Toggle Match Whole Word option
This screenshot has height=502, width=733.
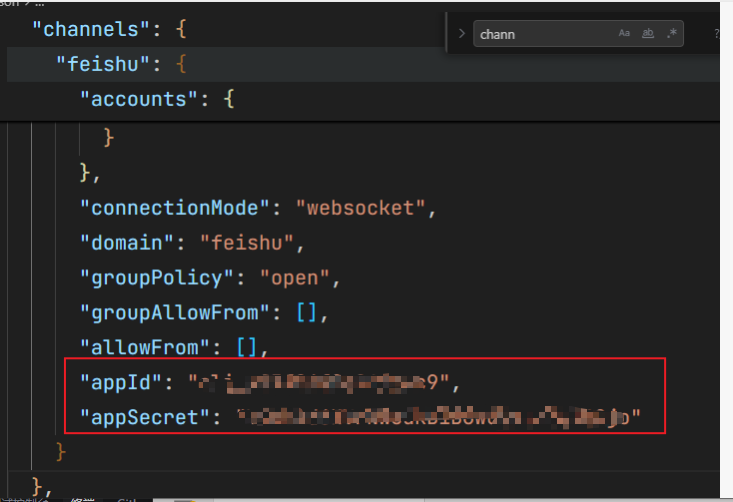pos(648,33)
